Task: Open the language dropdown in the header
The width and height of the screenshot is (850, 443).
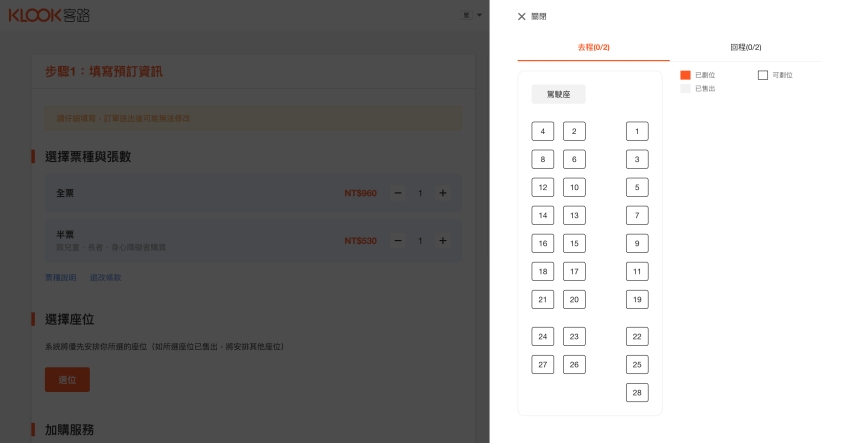Action: [471, 16]
